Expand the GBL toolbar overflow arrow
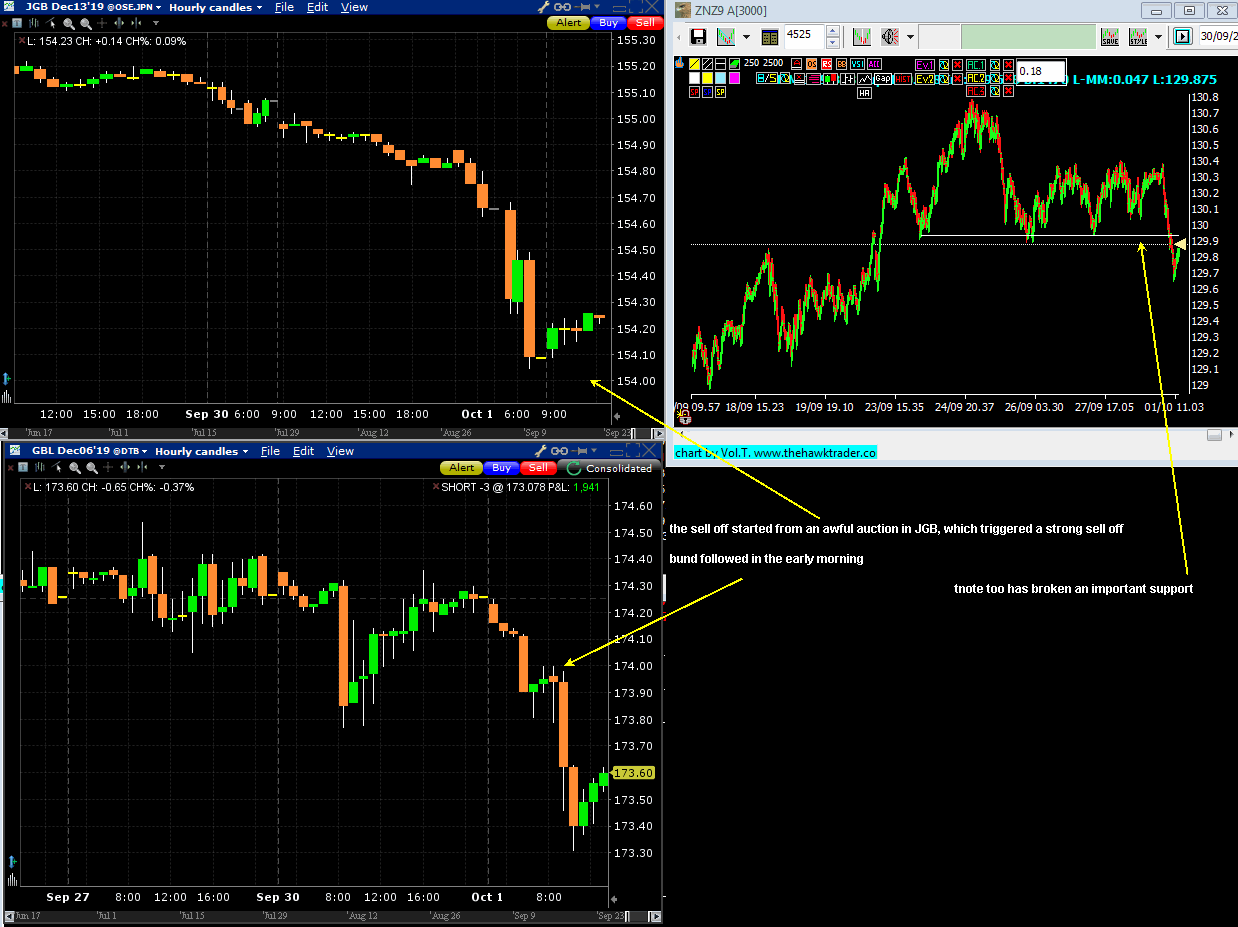This screenshot has height=927, width=1238. click(x=162, y=467)
